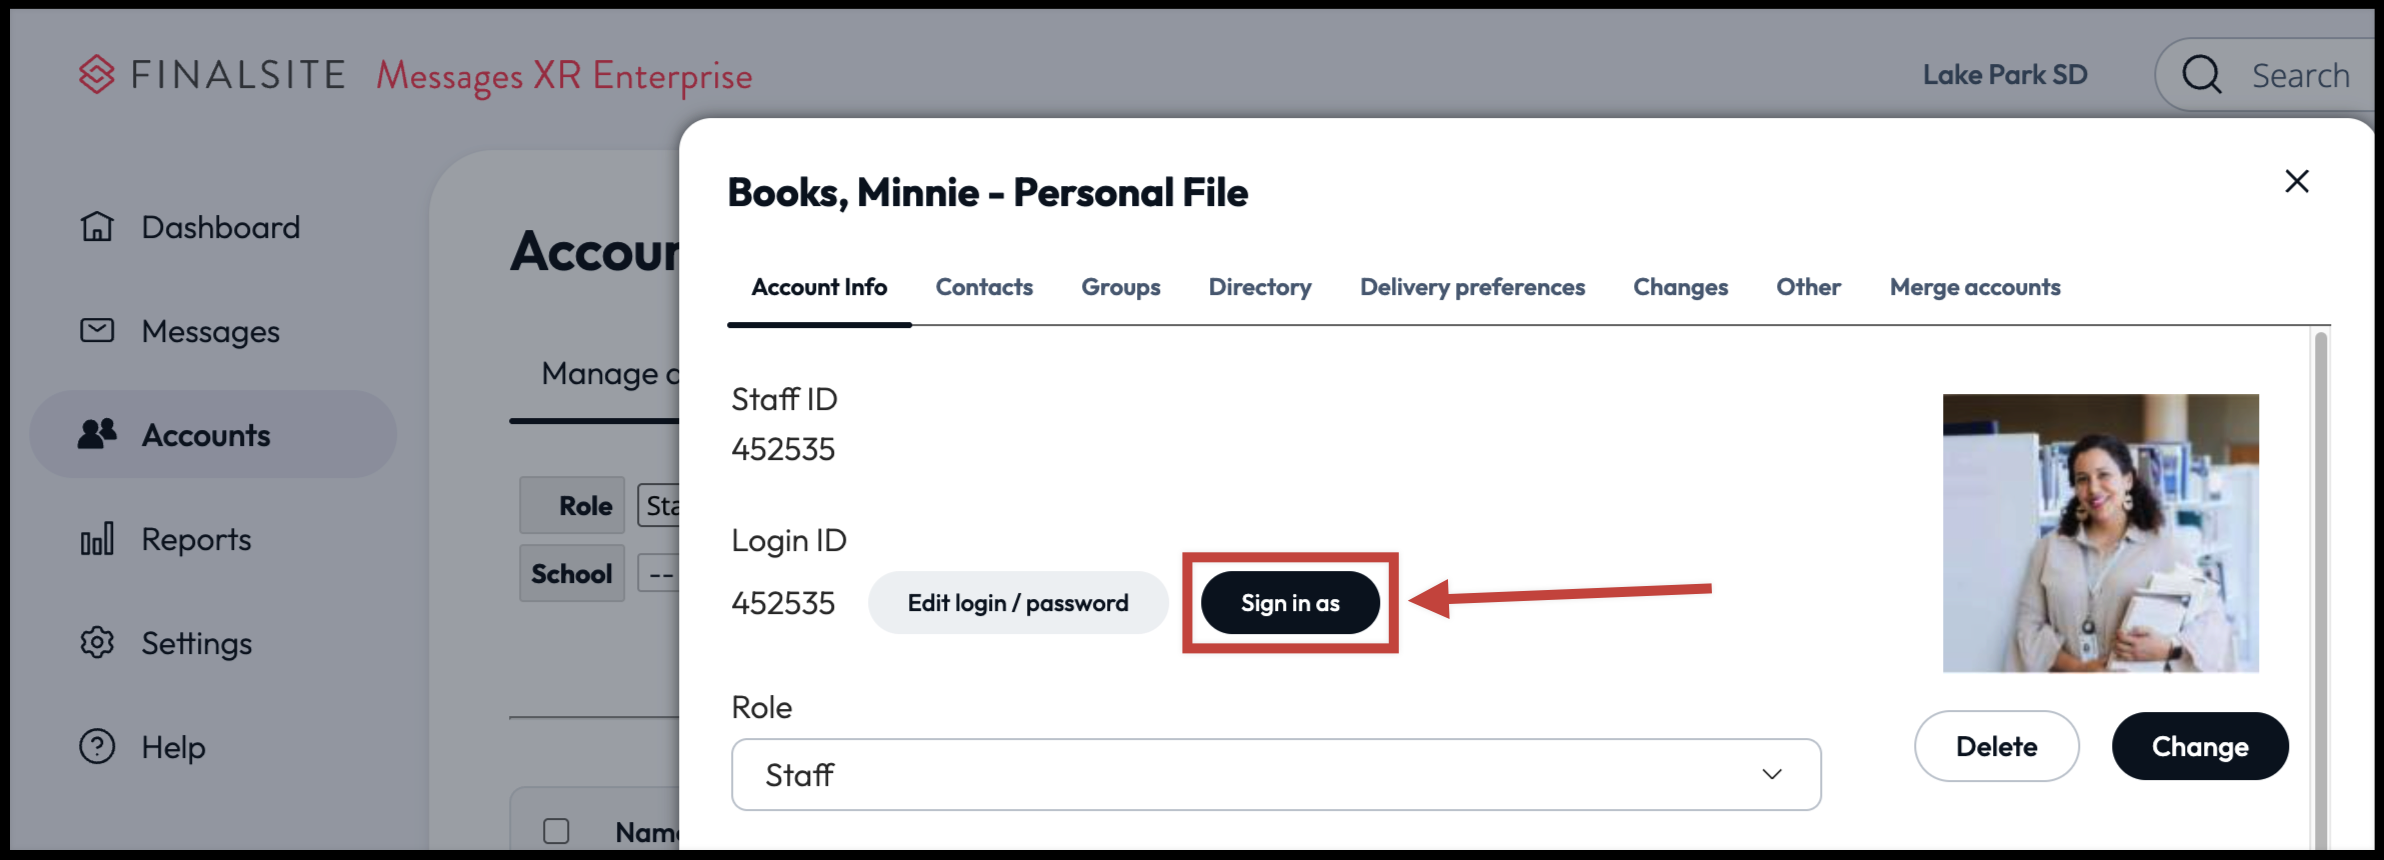This screenshot has height=860, width=2384.
Task: Click the search magnifier icon
Action: coord(2201,75)
